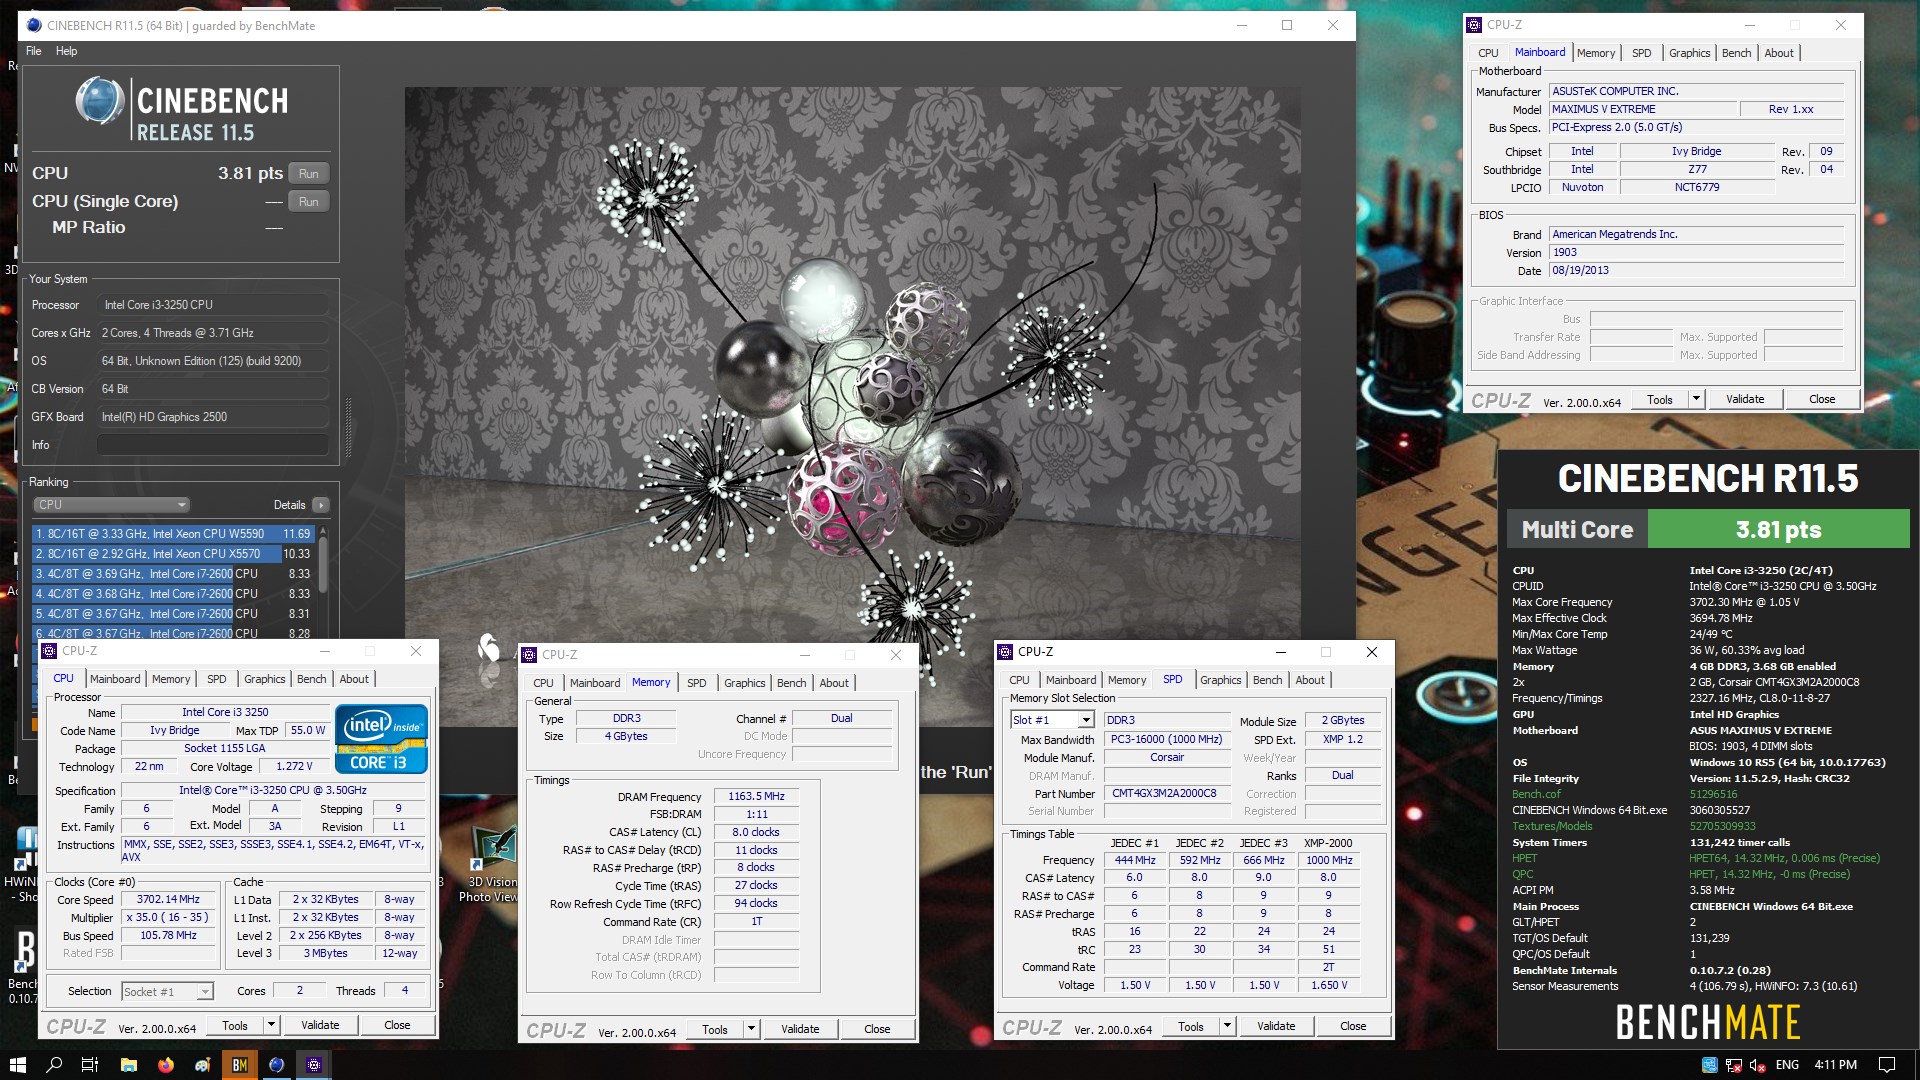This screenshot has height=1080, width=1920.
Task: Launch Firefox from the taskbar
Action: (166, 1065)
